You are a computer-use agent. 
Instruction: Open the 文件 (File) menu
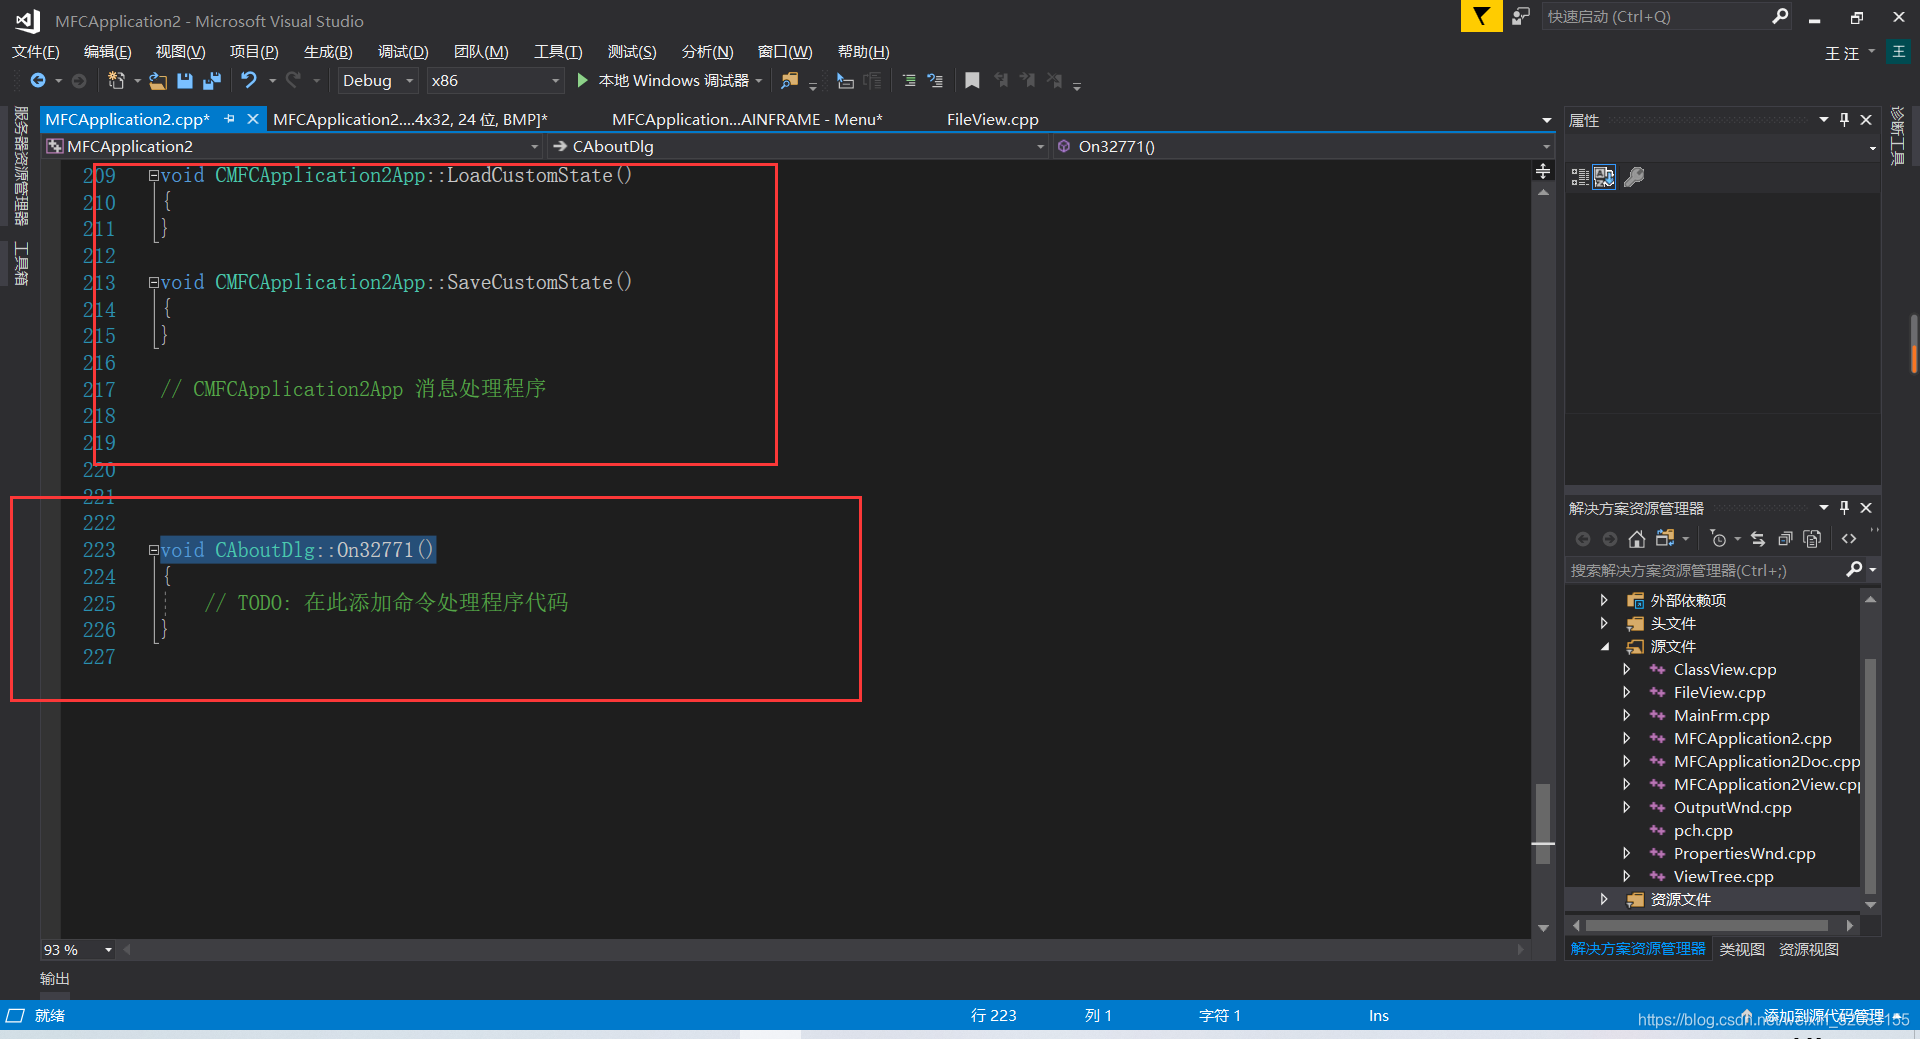click(36, 51)
